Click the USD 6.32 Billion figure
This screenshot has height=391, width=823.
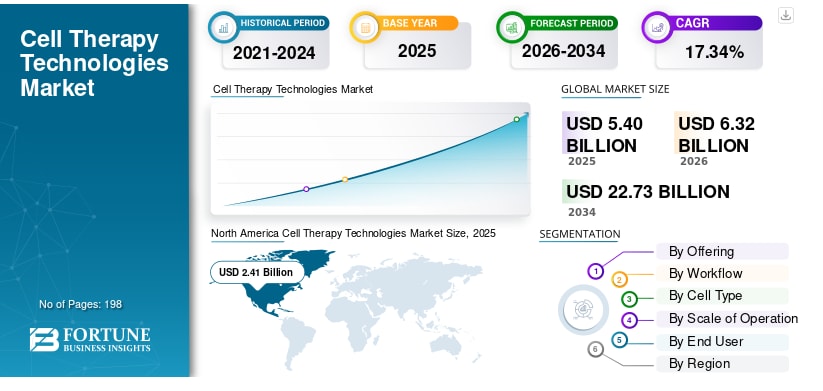716,134
